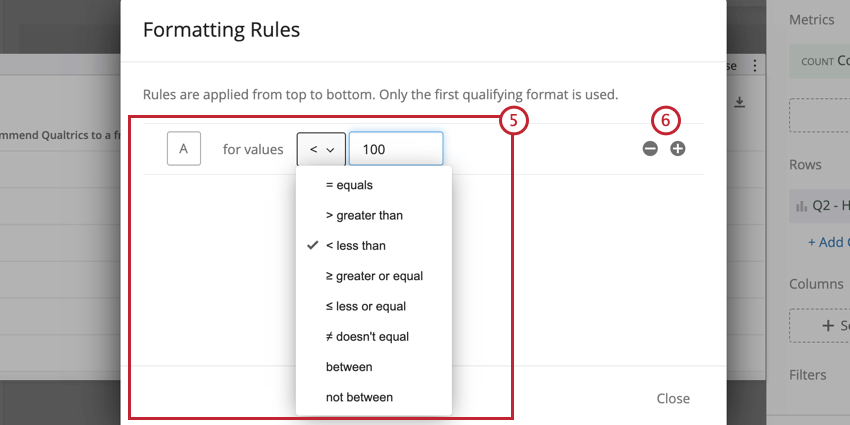850x425 pixels.
Task: Close the Formatting Rules dialog
Action: click(x=673, y=398)
